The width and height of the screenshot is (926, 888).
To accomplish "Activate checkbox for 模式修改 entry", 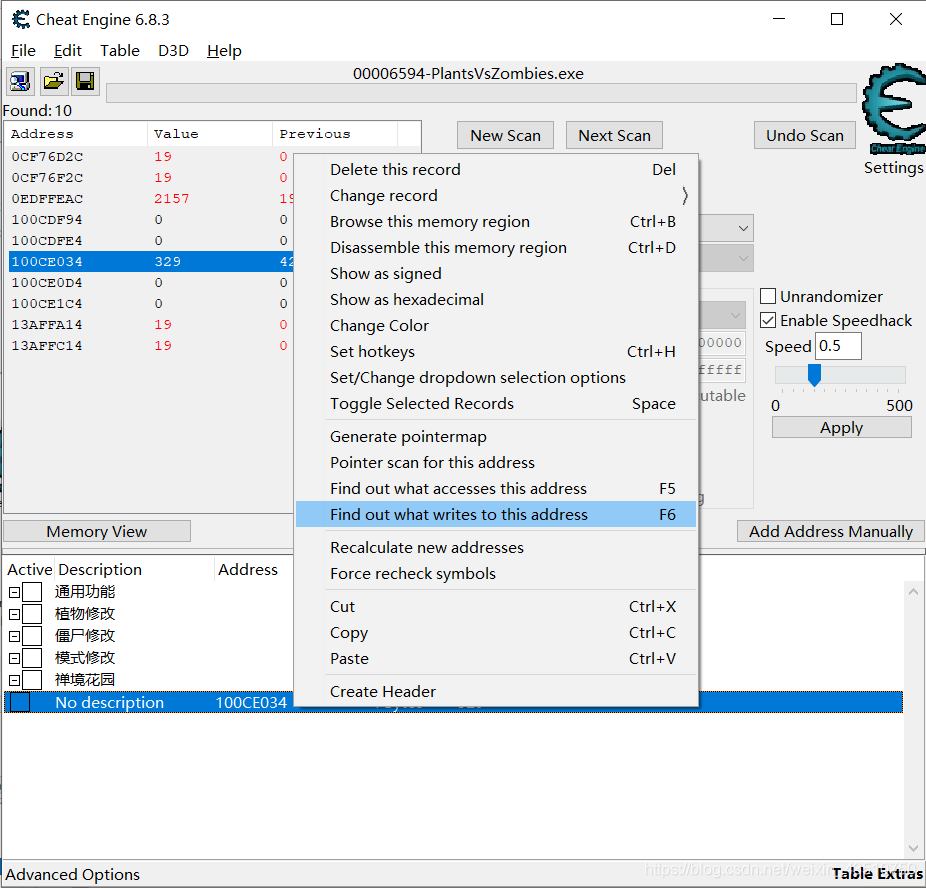I will [32, 658].
